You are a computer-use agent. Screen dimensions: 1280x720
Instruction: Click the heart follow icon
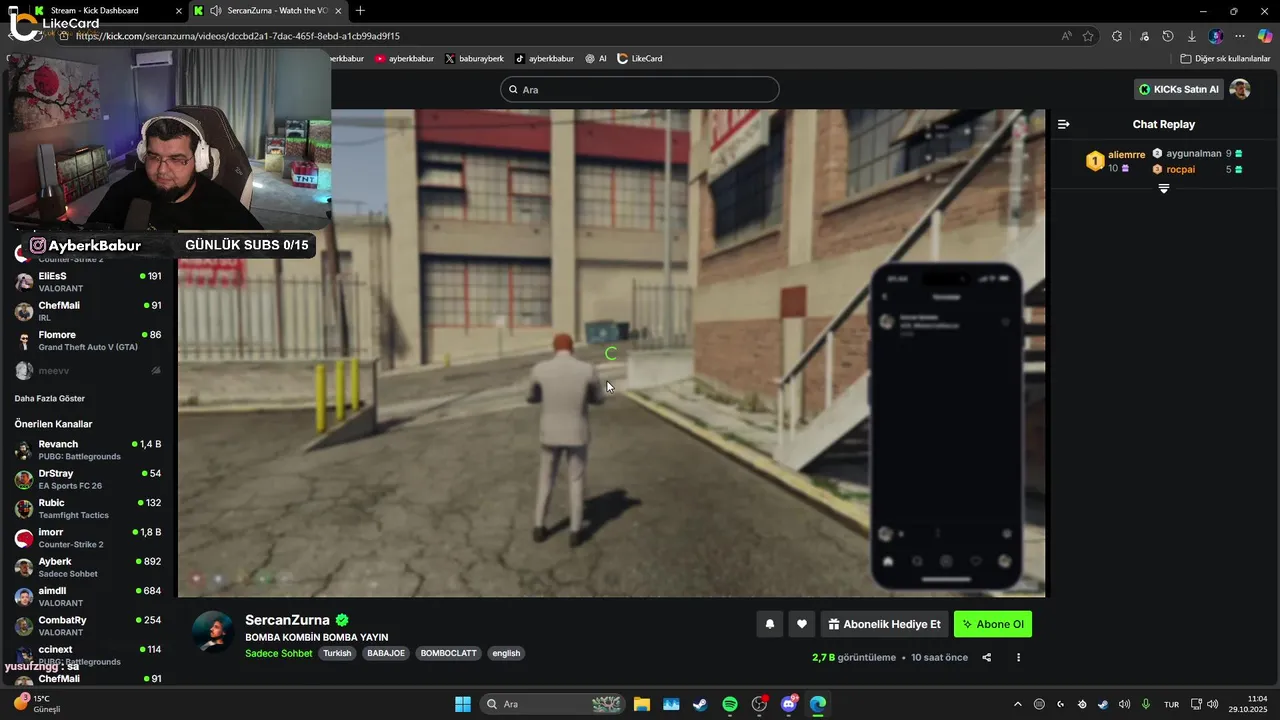pyautogui.click(x=802, y=624)
